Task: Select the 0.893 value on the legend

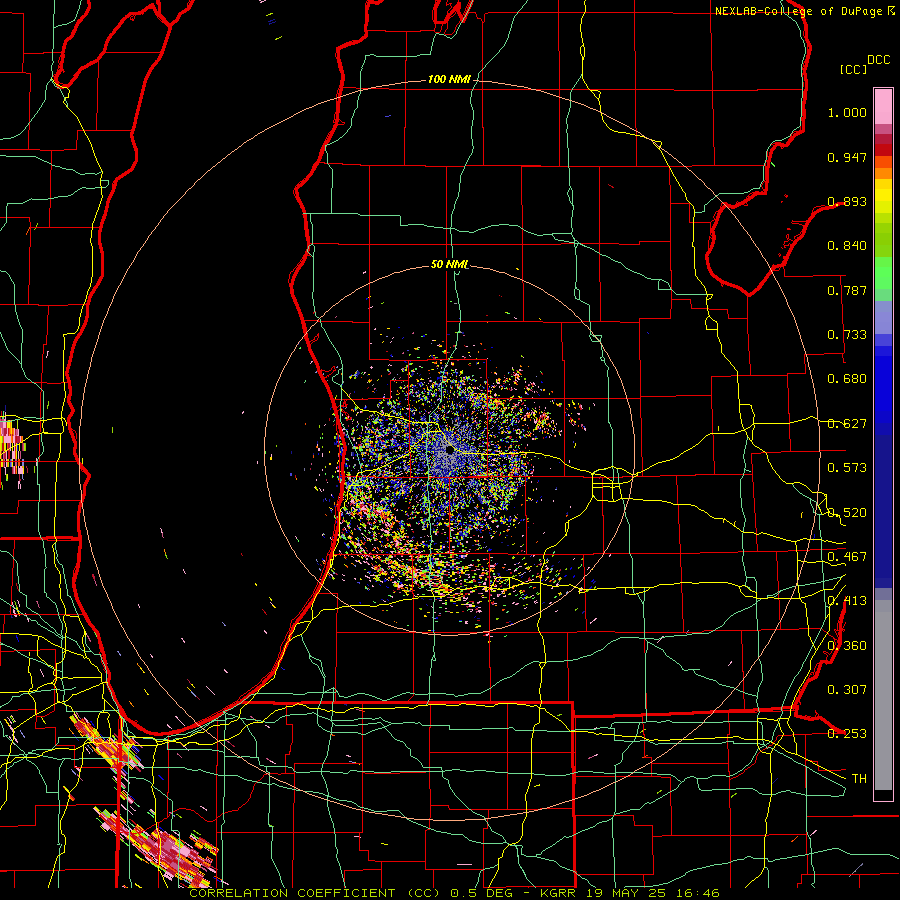Action: (847, 201)
